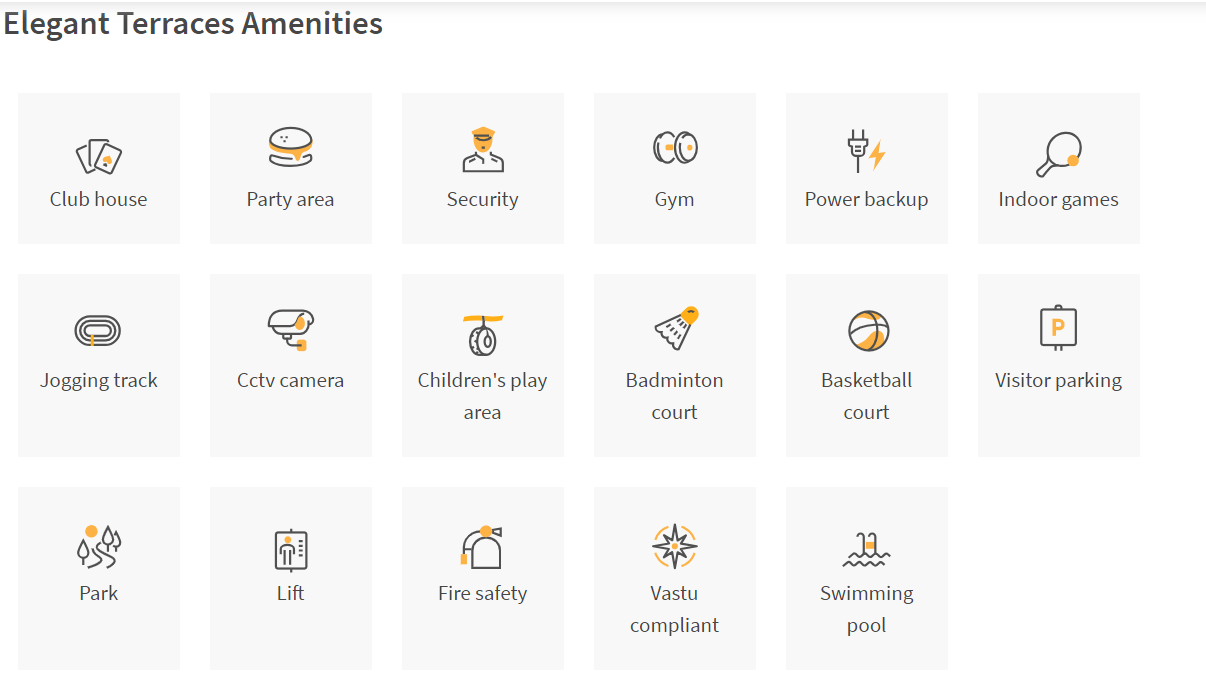The width and height of the screenshot is (1206, 689).
Task: Click the Elegant Terraces Amenities heading
Action: (193, 23)
